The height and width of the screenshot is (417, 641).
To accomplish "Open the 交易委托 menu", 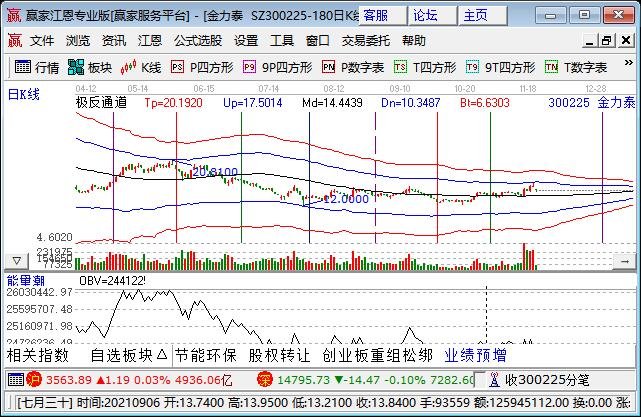I will [x=366, y=40].
